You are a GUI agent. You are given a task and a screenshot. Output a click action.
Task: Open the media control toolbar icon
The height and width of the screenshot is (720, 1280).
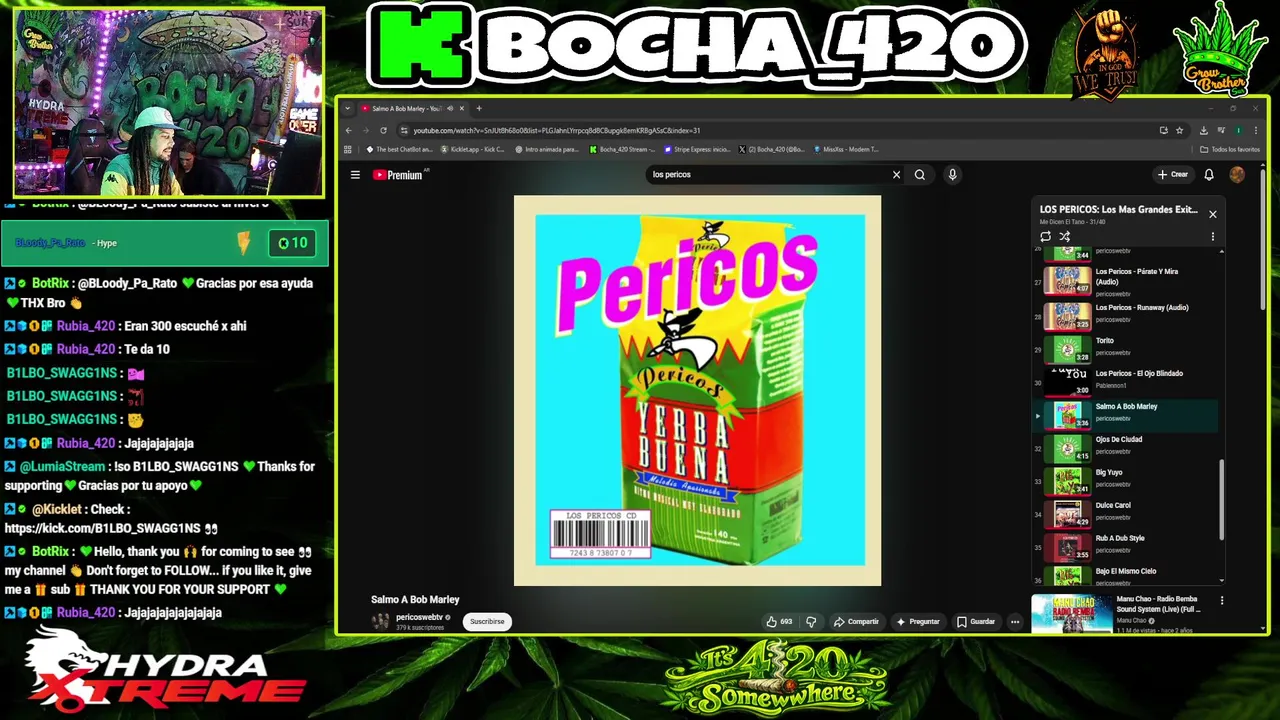(x=1221, y=130)
